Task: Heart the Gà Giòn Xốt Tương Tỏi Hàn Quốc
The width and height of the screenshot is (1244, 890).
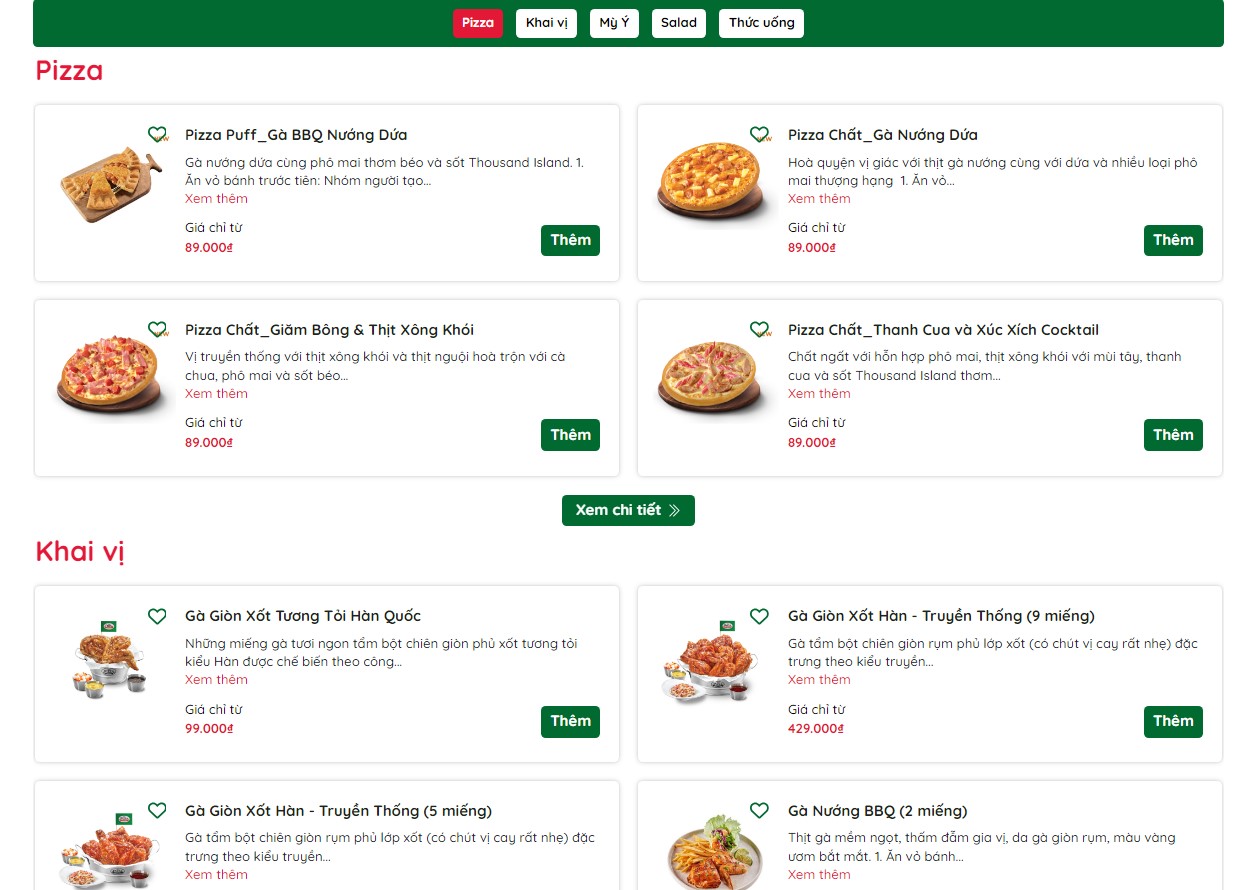Action: coord(157,616)
